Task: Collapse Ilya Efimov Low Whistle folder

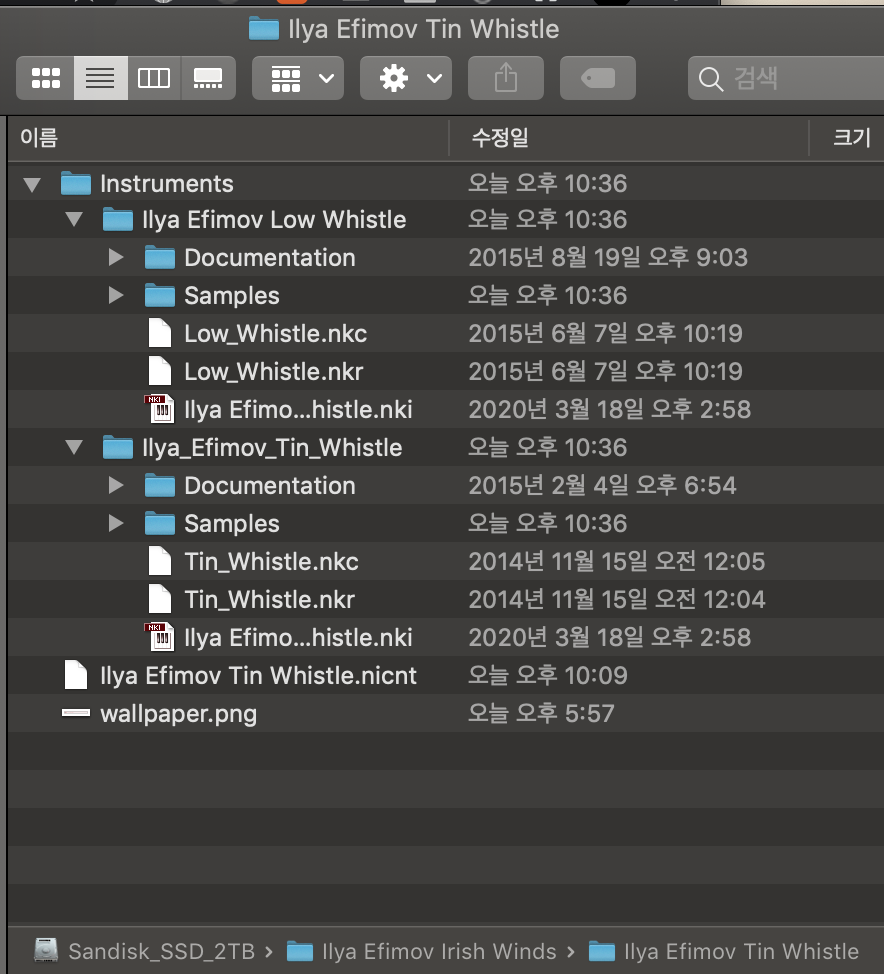Action: point(74,219)
